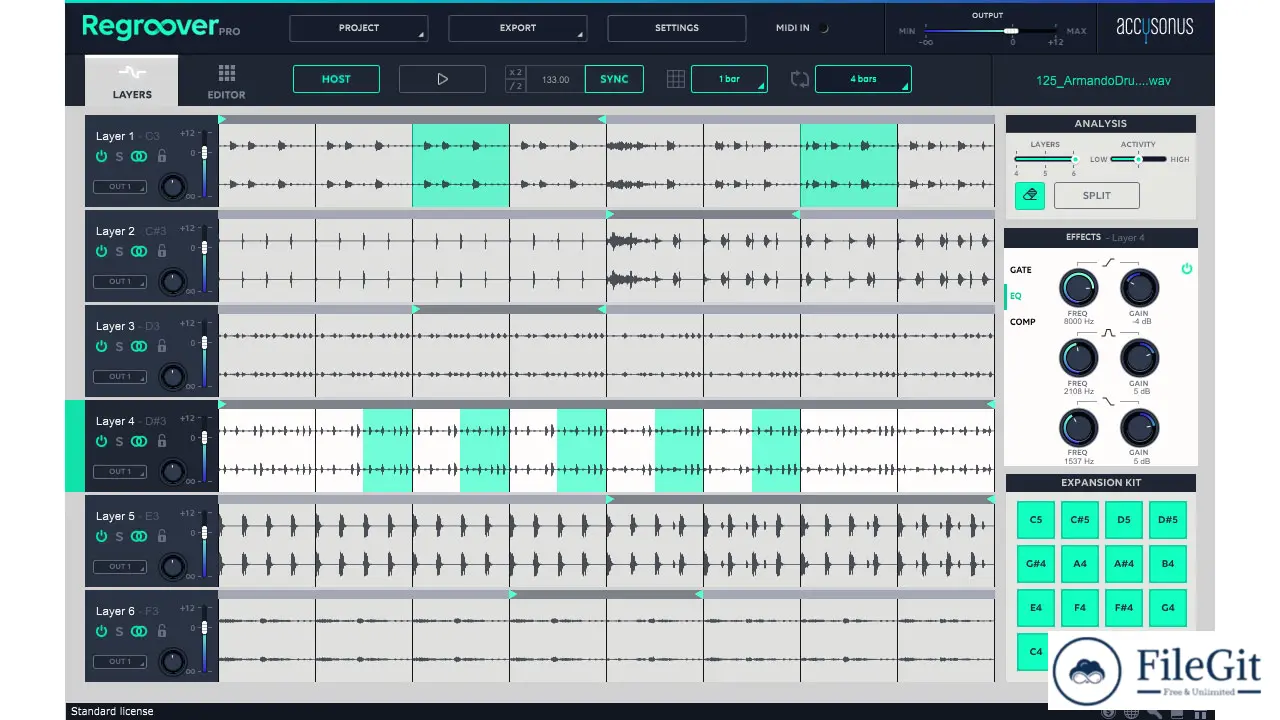The image size is (1280, 720).
Task: Open the PROJECT dropdown menu
Action: pyautogui.click(x=359, y=28)
